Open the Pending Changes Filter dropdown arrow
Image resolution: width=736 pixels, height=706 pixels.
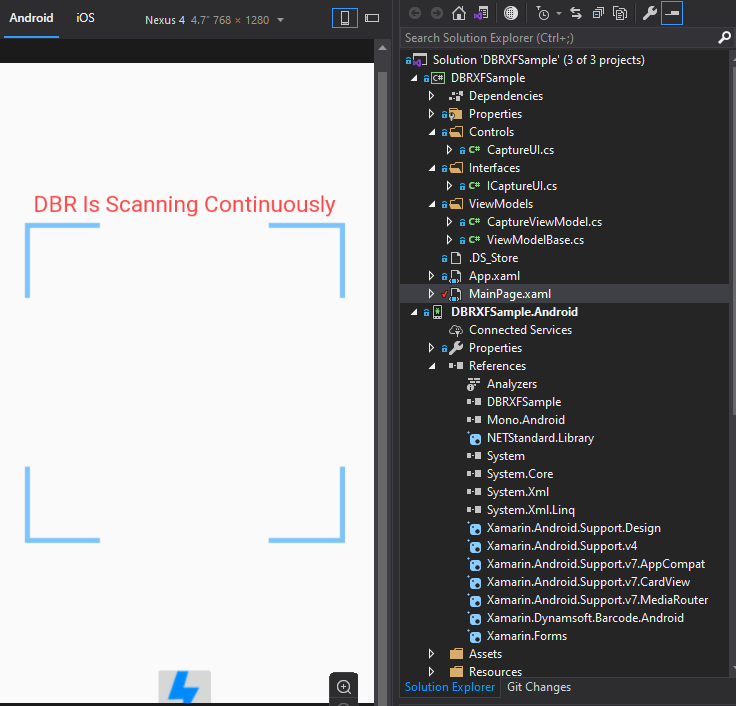point(559,13)
